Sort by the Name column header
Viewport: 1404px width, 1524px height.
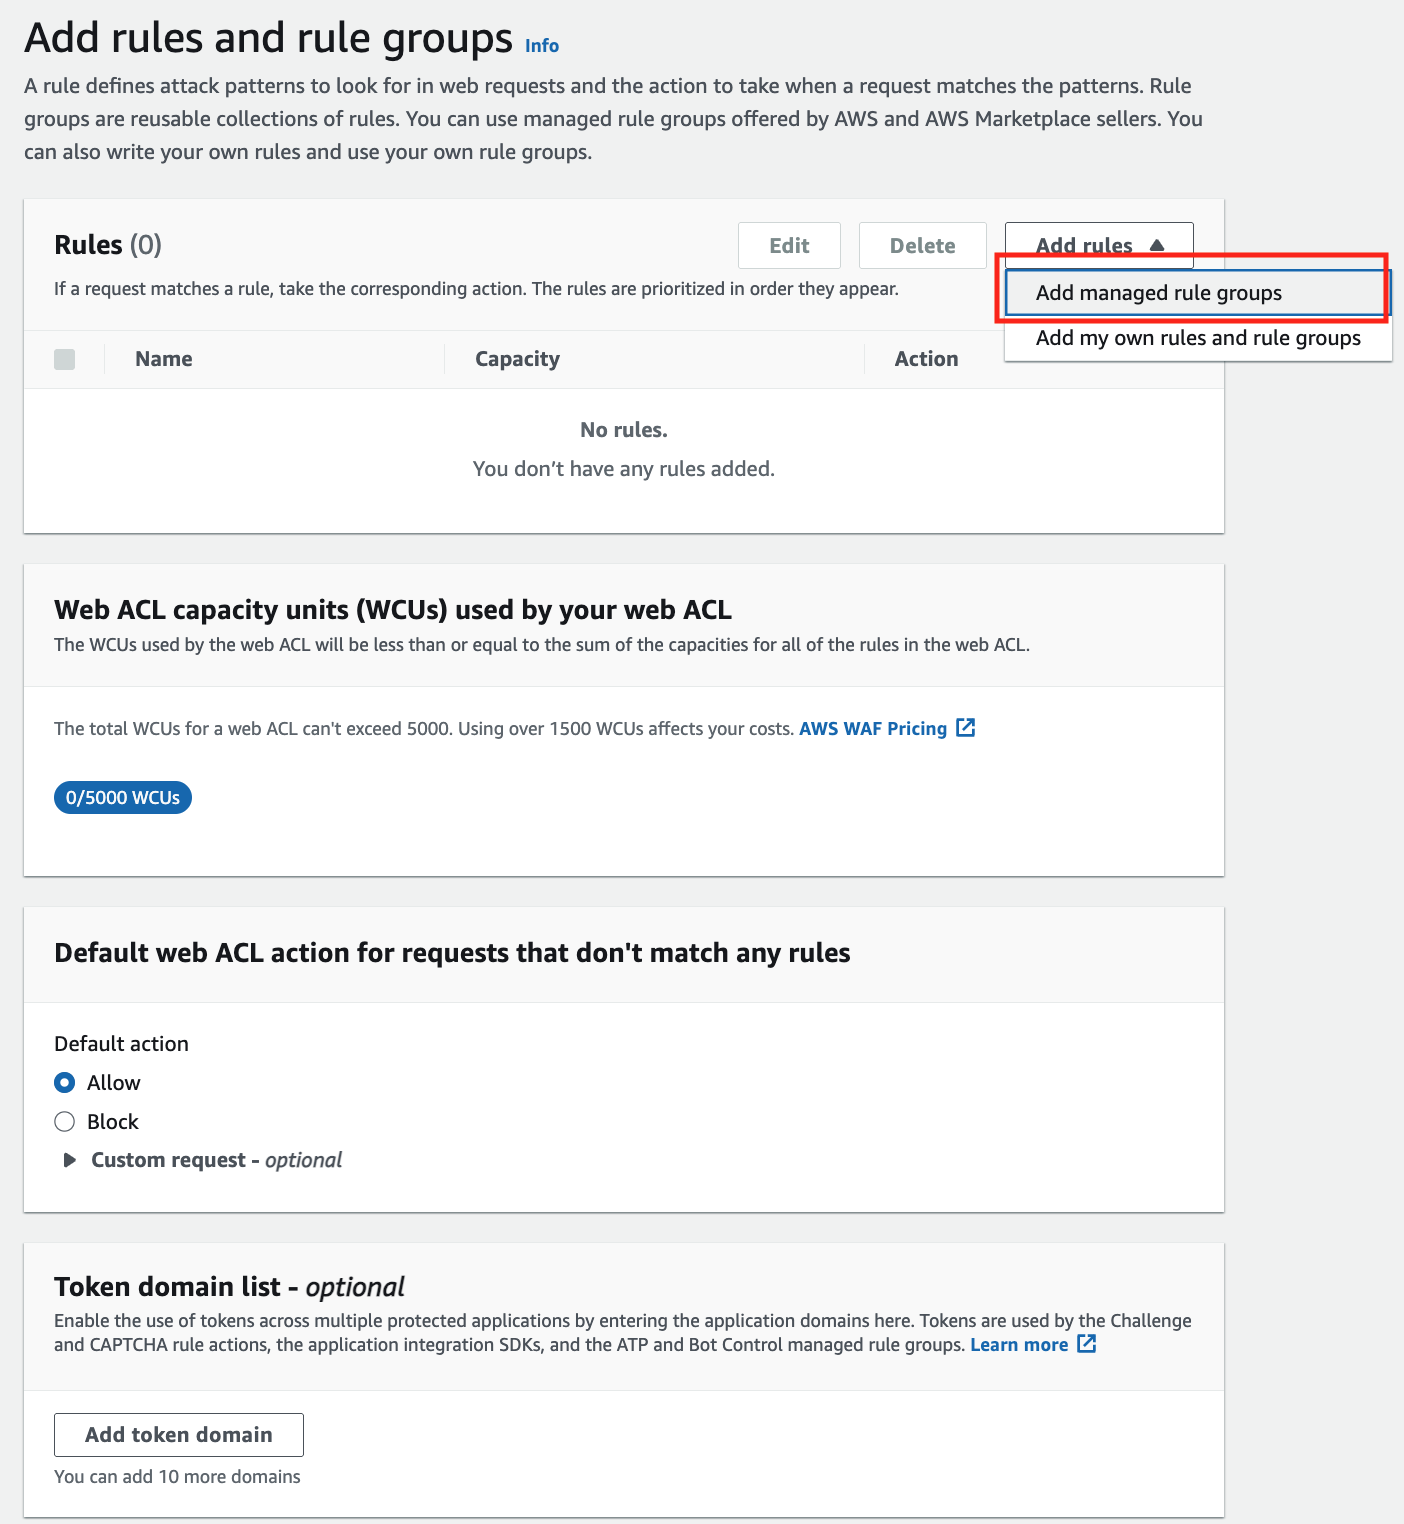click(x=164, y=359)
